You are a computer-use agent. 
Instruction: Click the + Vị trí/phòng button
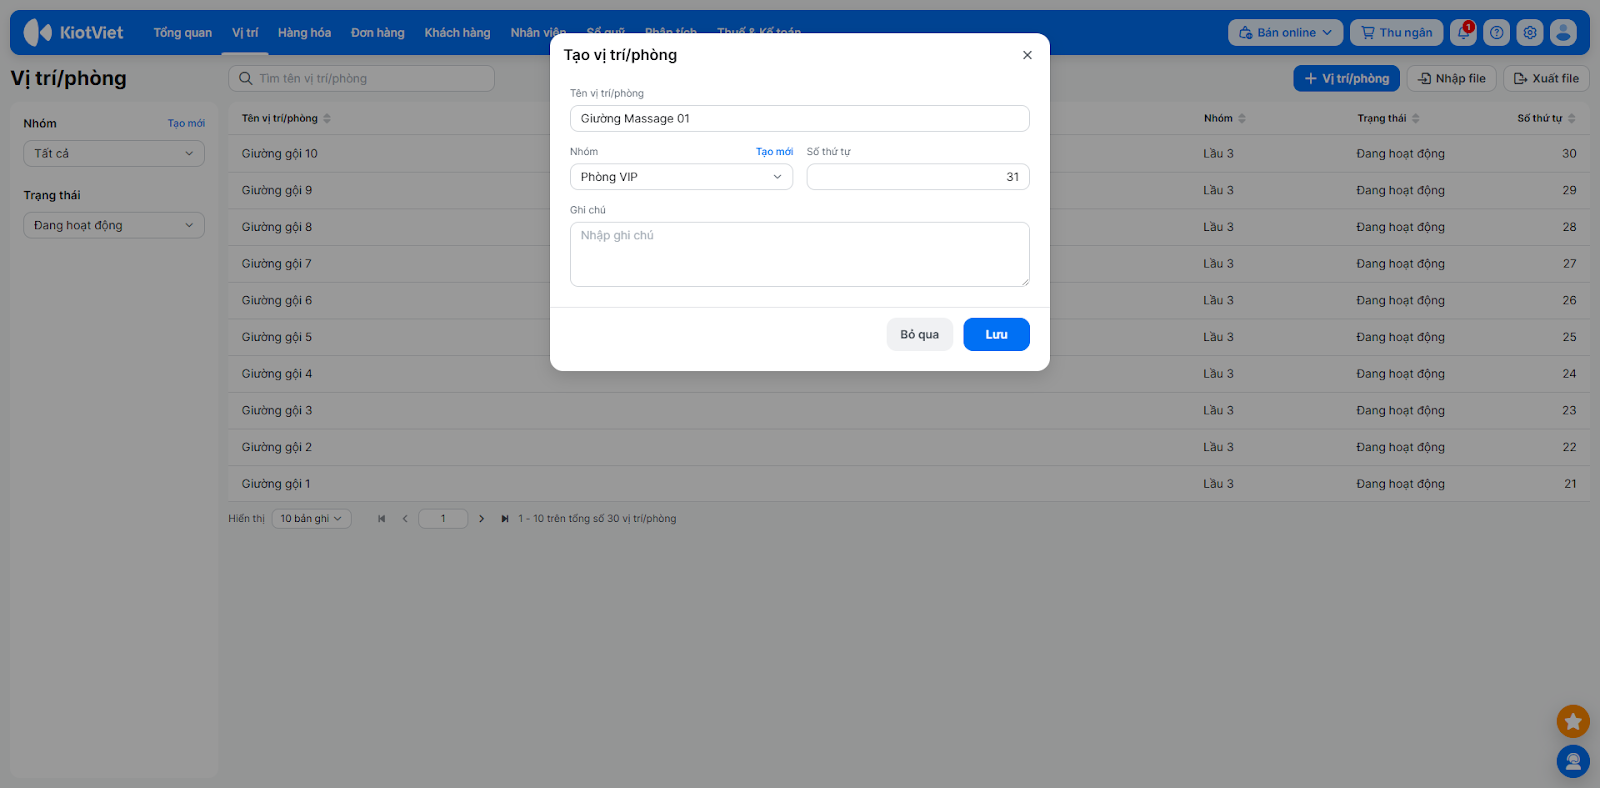1346,78
